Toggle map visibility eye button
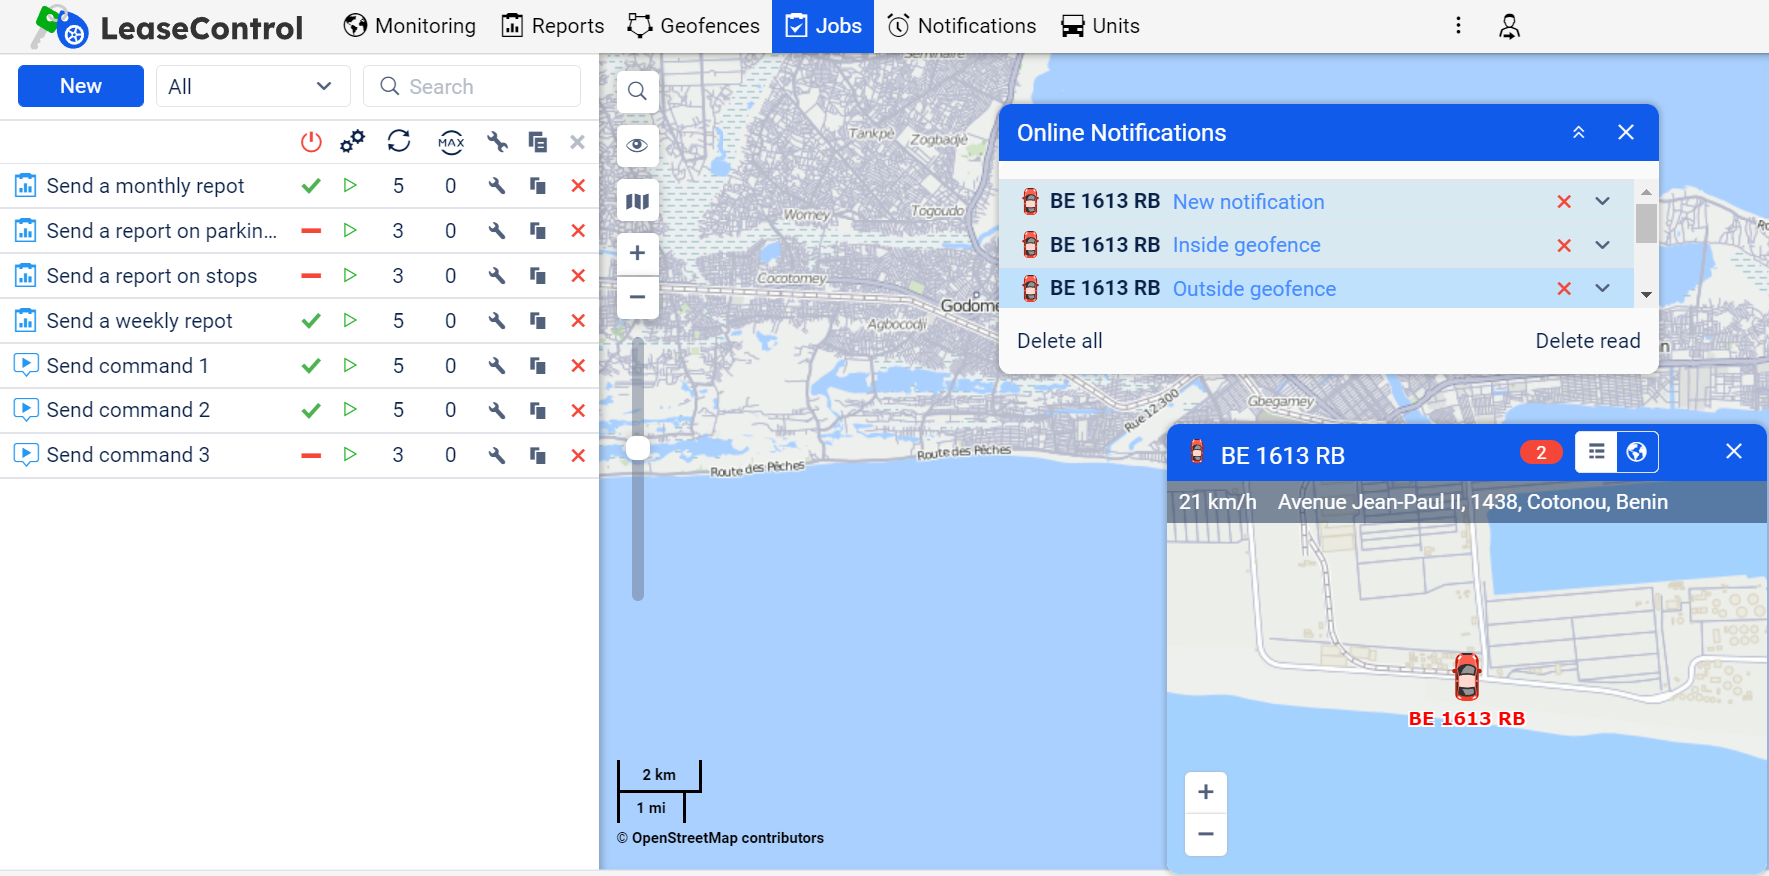The height and width of the screenshot is (876, 1769). [637, 146]
